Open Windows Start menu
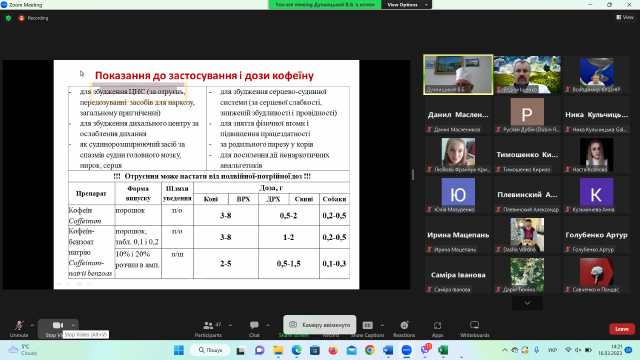This screenshot has height=360, width=640. [x=179, y=350]
